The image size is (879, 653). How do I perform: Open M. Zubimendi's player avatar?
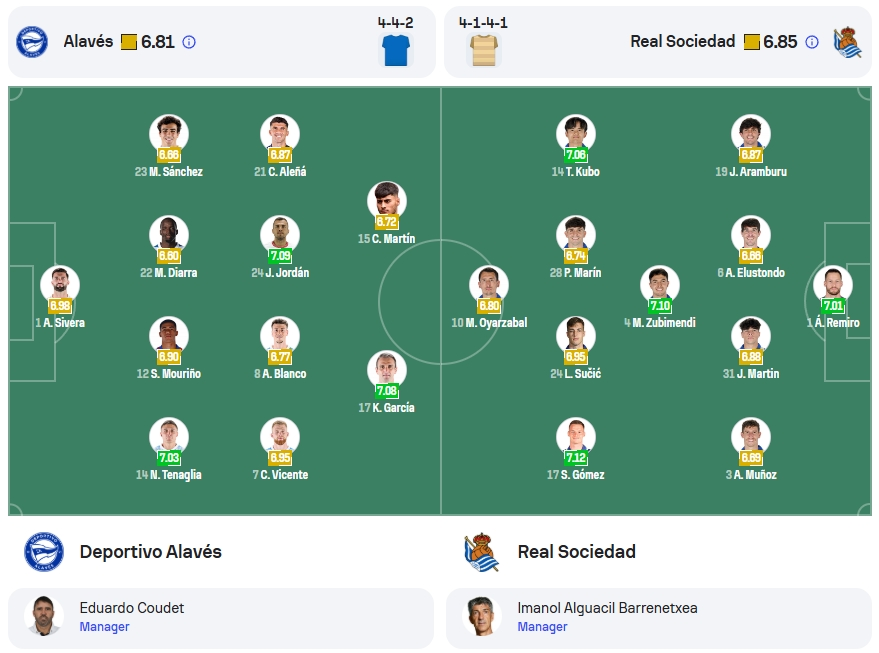[660, 285]
